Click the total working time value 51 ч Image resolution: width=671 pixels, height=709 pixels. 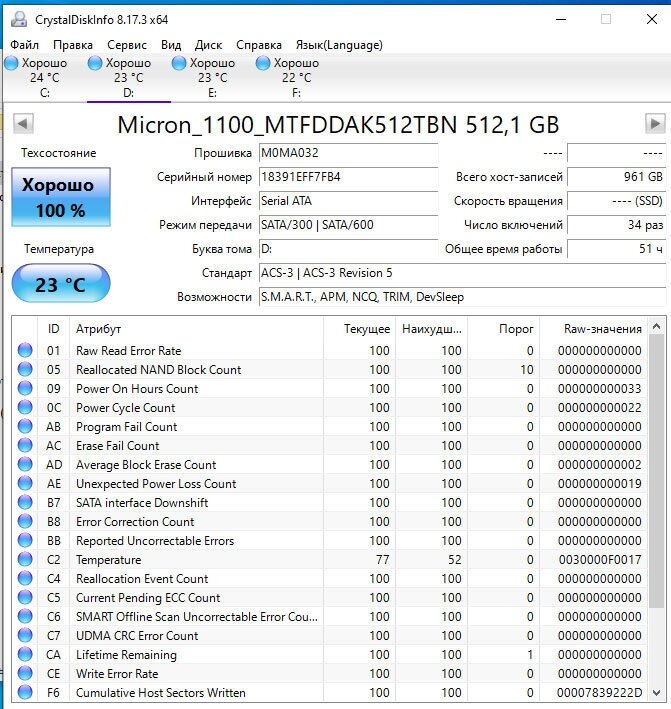616,249
